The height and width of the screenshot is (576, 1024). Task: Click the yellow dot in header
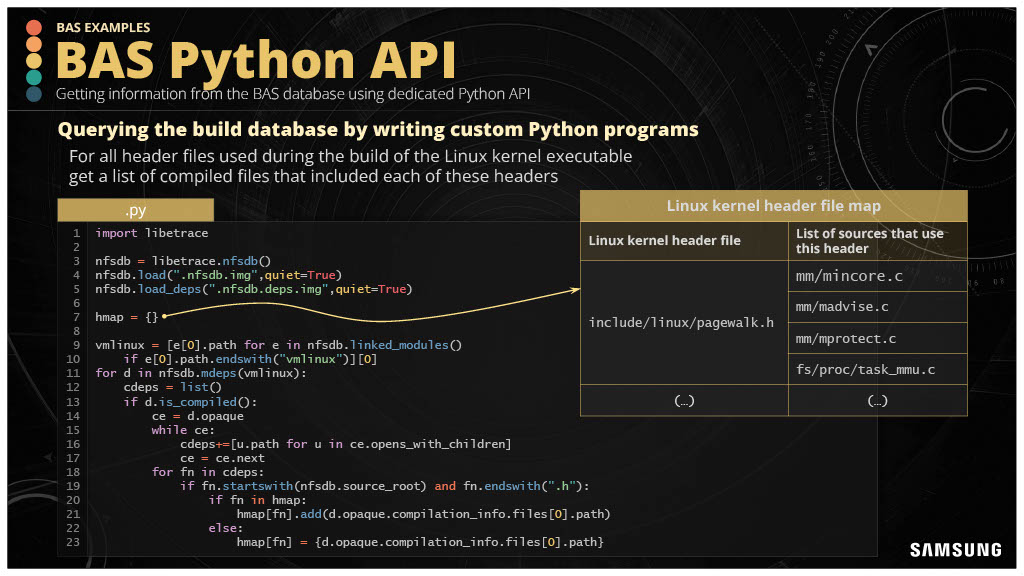click(34, 61)
